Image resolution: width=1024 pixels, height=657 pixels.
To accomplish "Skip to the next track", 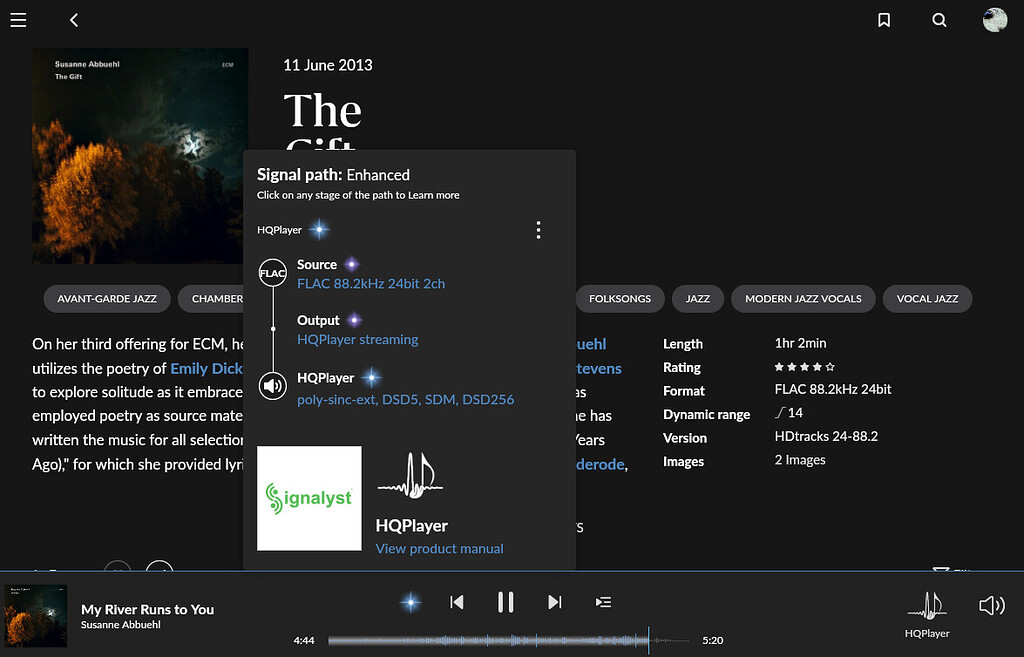I will [x=554, y=601].
